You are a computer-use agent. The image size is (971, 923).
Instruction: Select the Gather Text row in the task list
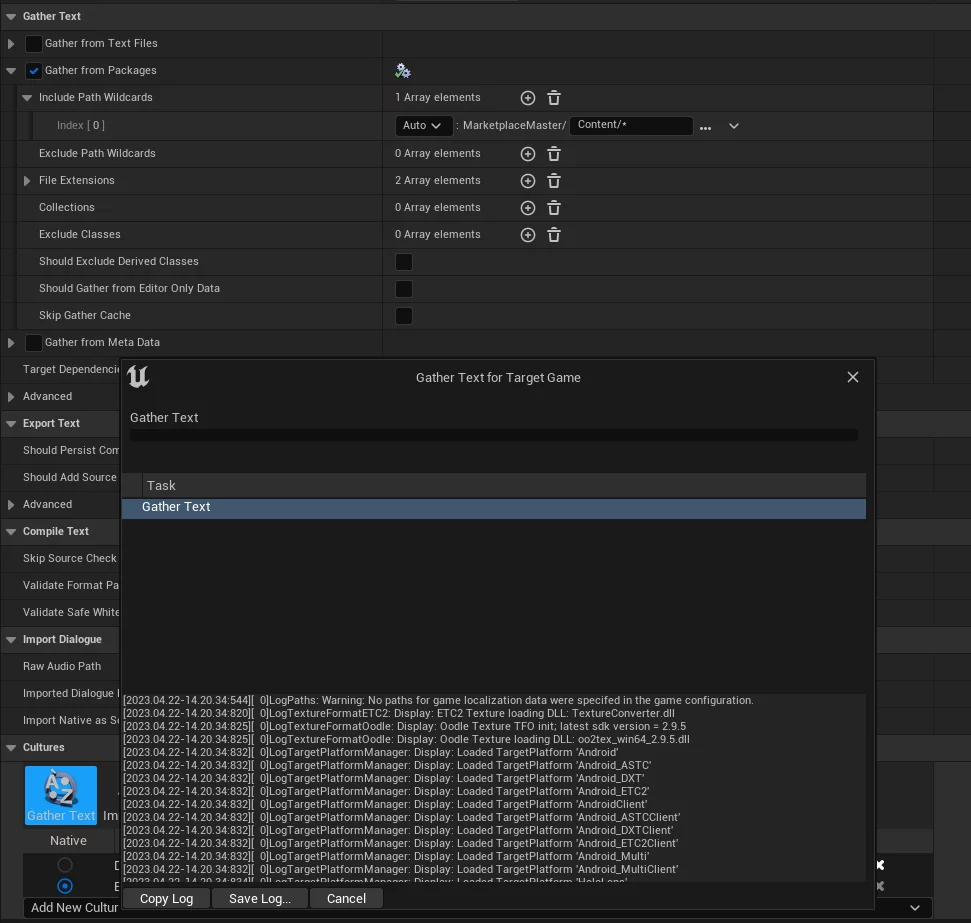point(494,508)
